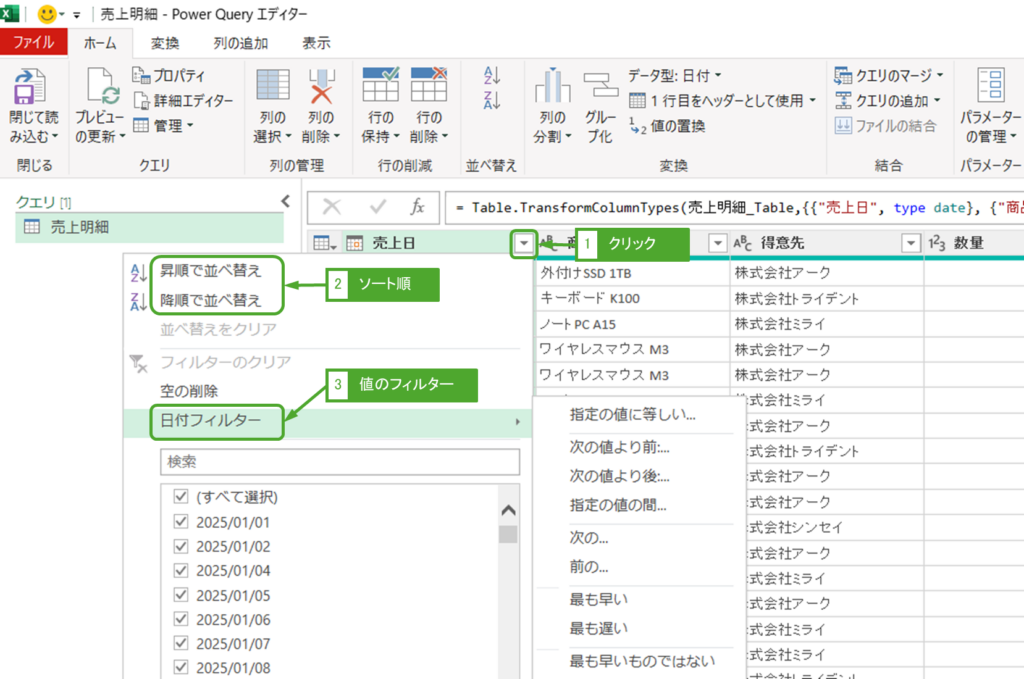Click the 列の削除 (Remove Columns) icon
Image resolution: width=1024 pixels, height=679 pixels.
point(320,87)
